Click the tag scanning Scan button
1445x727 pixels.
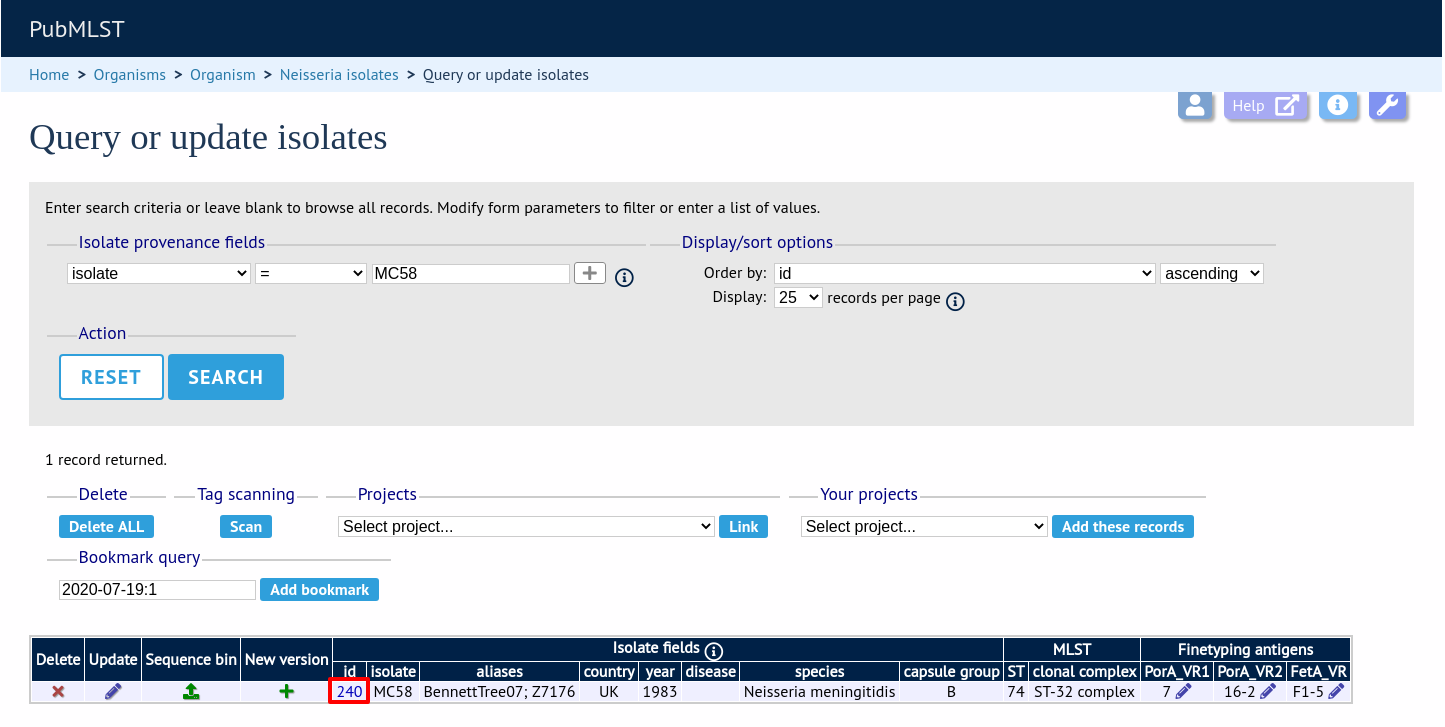(246, 527)
